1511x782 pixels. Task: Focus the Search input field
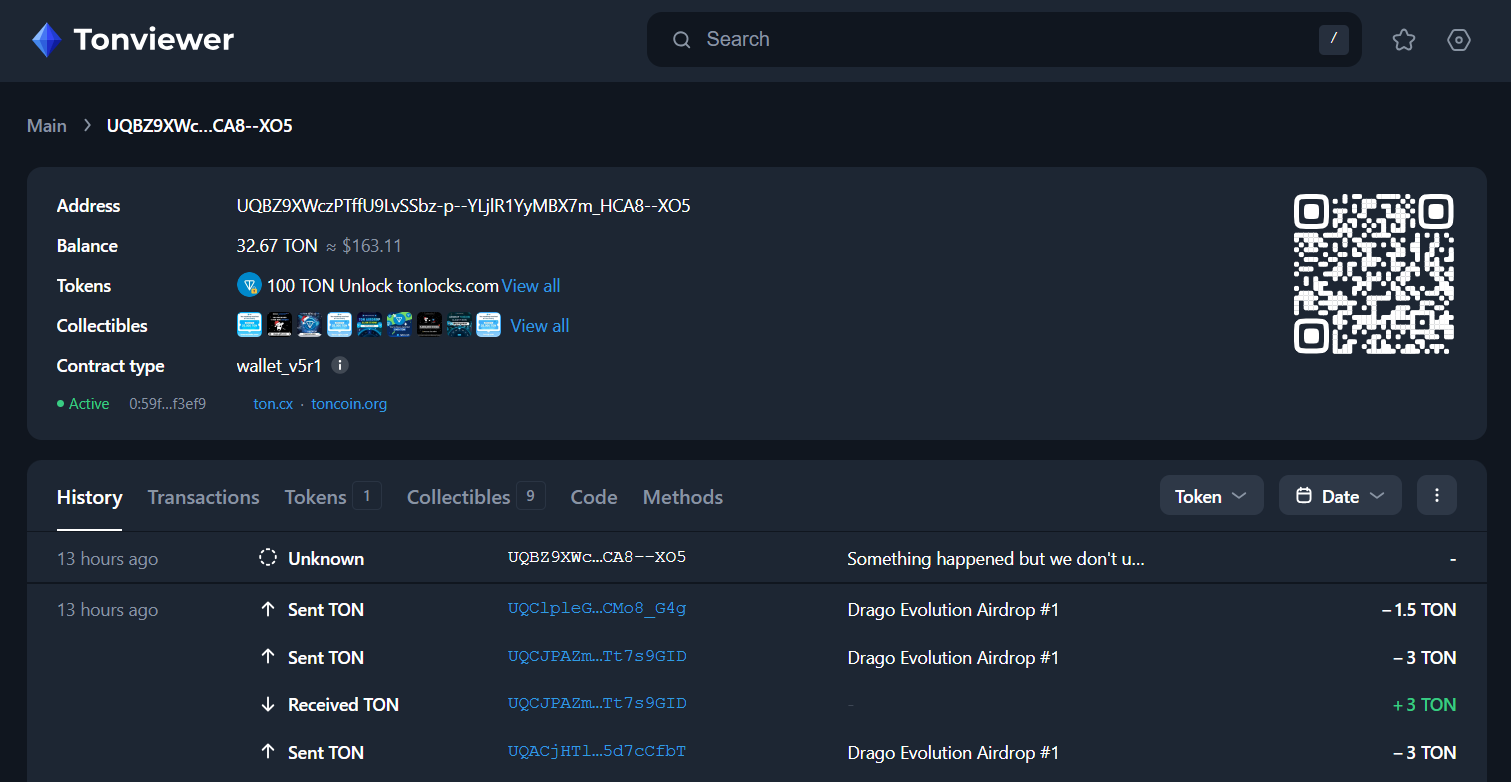[x=1004, y=39]
